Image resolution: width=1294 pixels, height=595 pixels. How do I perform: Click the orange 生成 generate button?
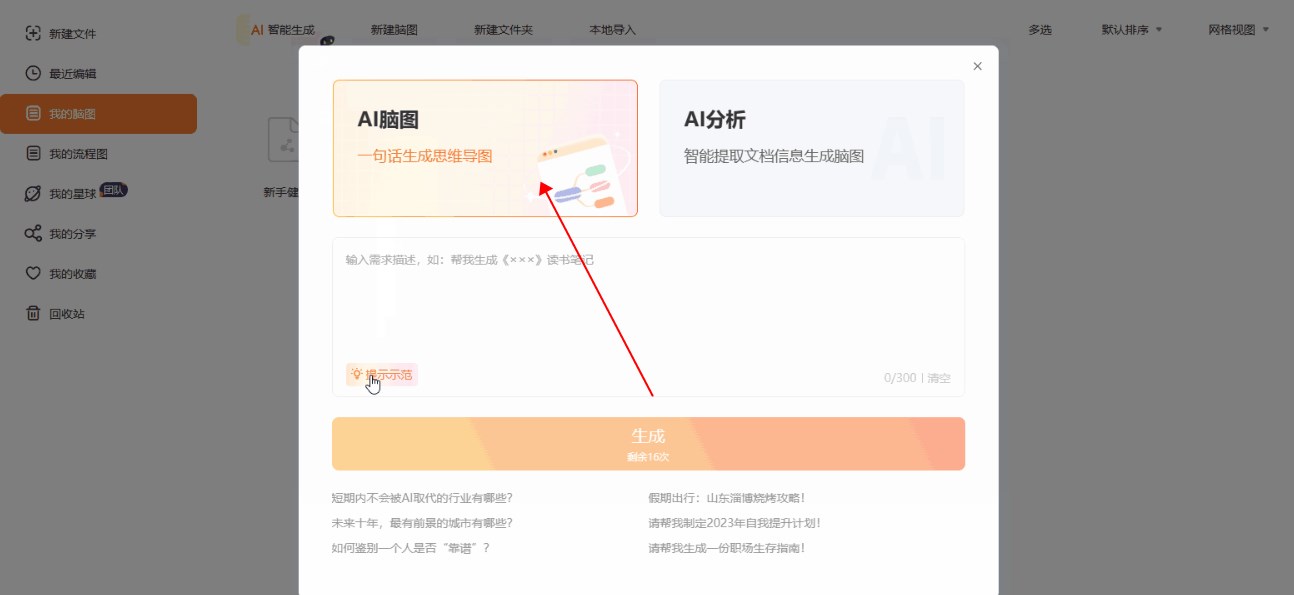[648, 443]
